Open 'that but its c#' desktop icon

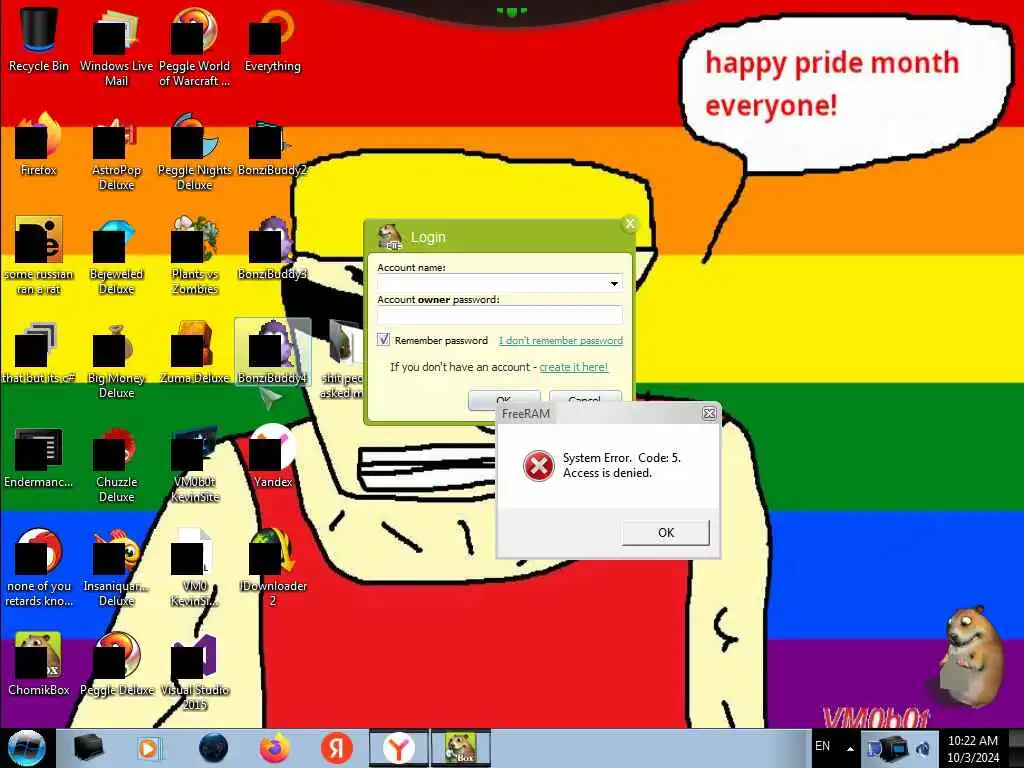pyautogui.click(x=39, y=353)
